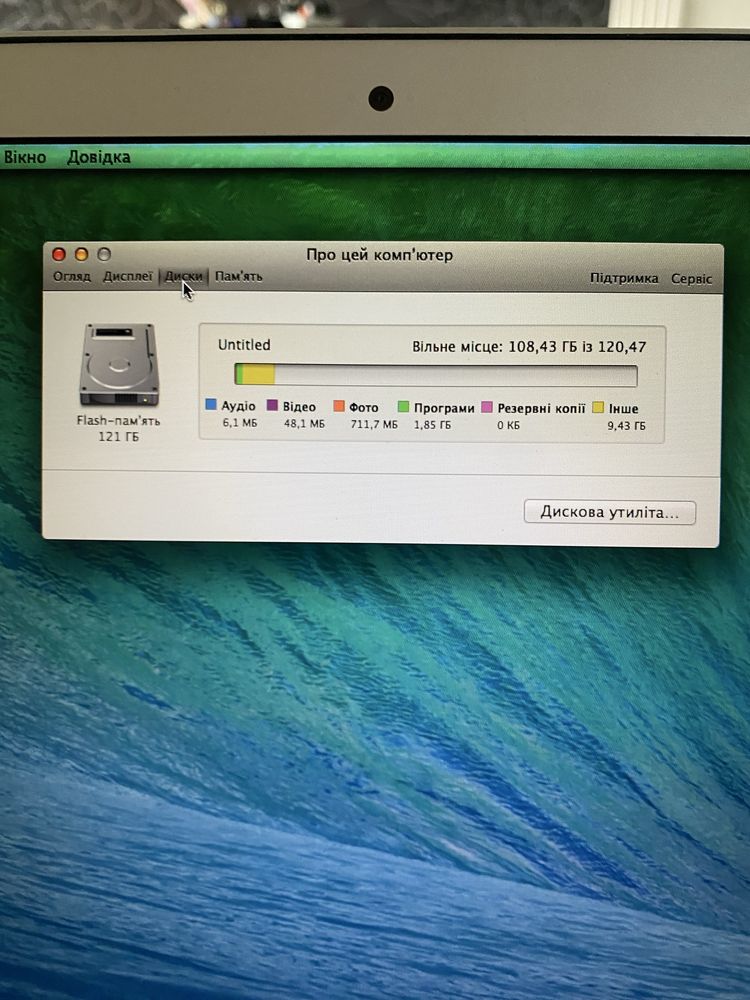Click the yellow Інше color swatch
The height and width of the screenshot is (1000, 750).
(x=598, y=407)
